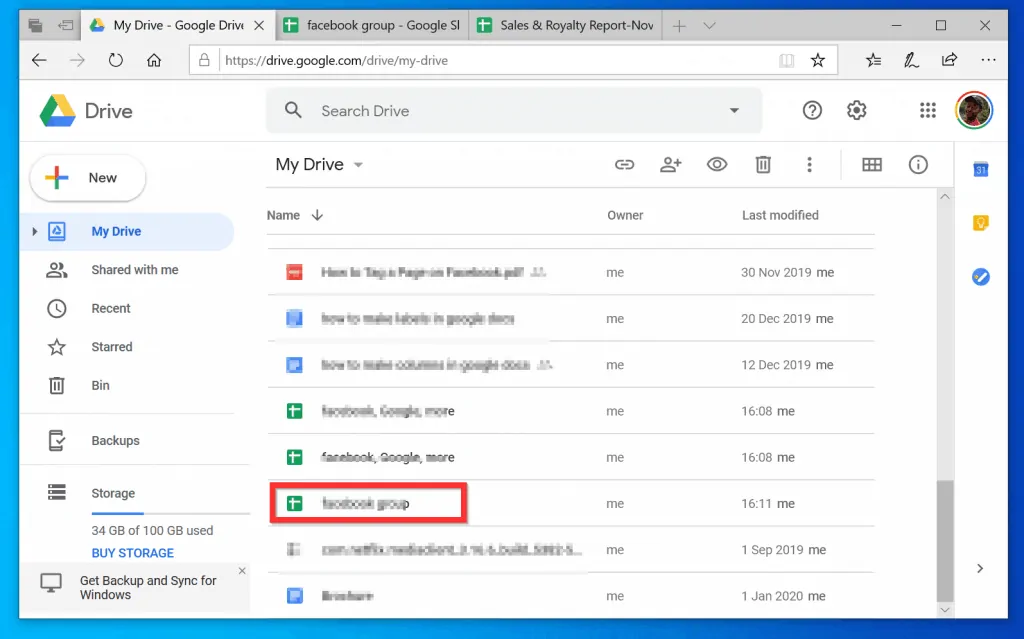Click the trash remove icon
This screenshot has width=1024, height=639.
pos(763,165)
